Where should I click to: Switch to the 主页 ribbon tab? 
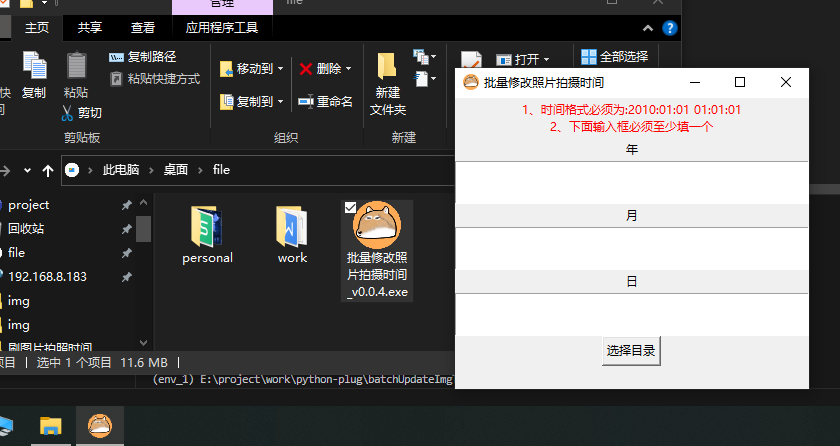(x=37, y=28)
